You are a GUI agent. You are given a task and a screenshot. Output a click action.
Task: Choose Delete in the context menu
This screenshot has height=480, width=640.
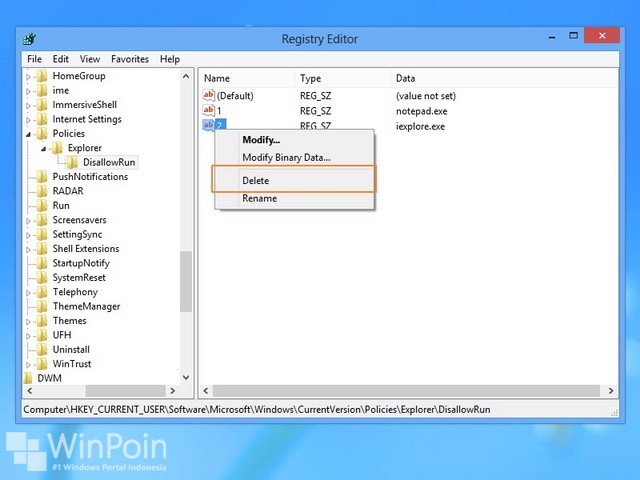click(294, 180)
